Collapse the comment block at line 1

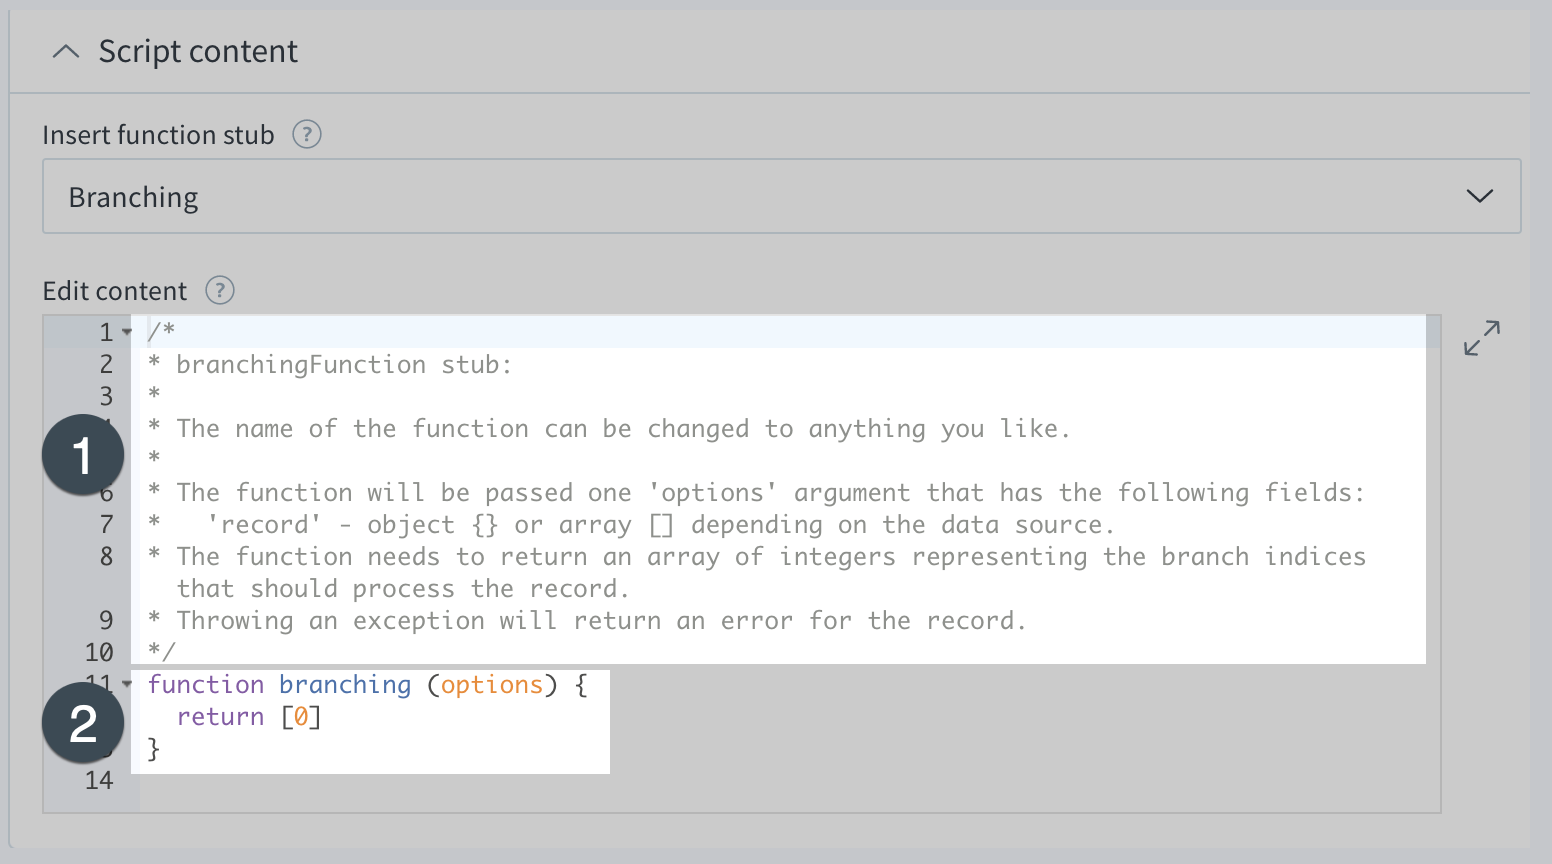(x=126, y=332)
